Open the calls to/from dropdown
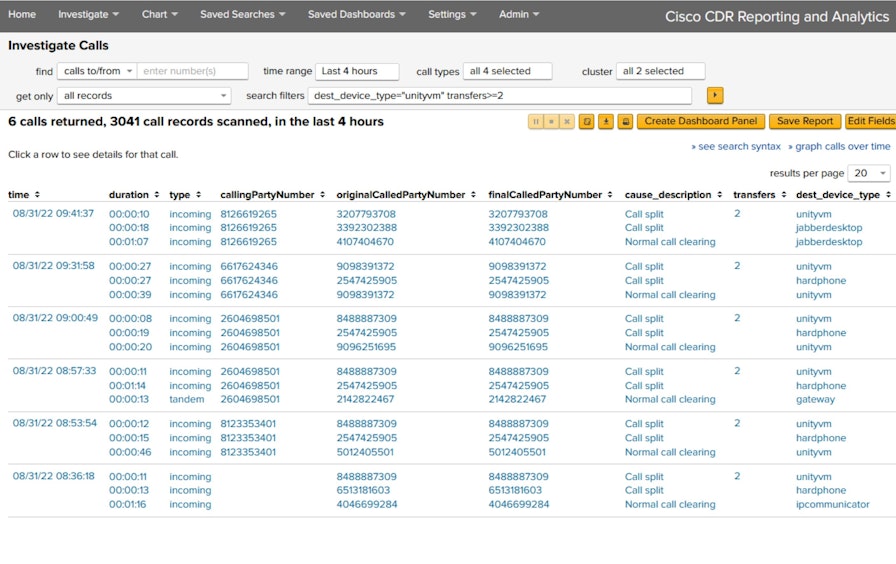This screenshot has height=564, width=896. [96, 71]
